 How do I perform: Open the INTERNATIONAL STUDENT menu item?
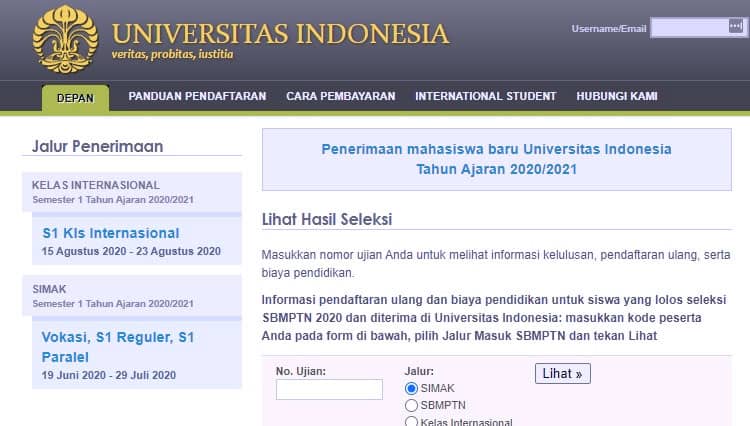point(485,96)
